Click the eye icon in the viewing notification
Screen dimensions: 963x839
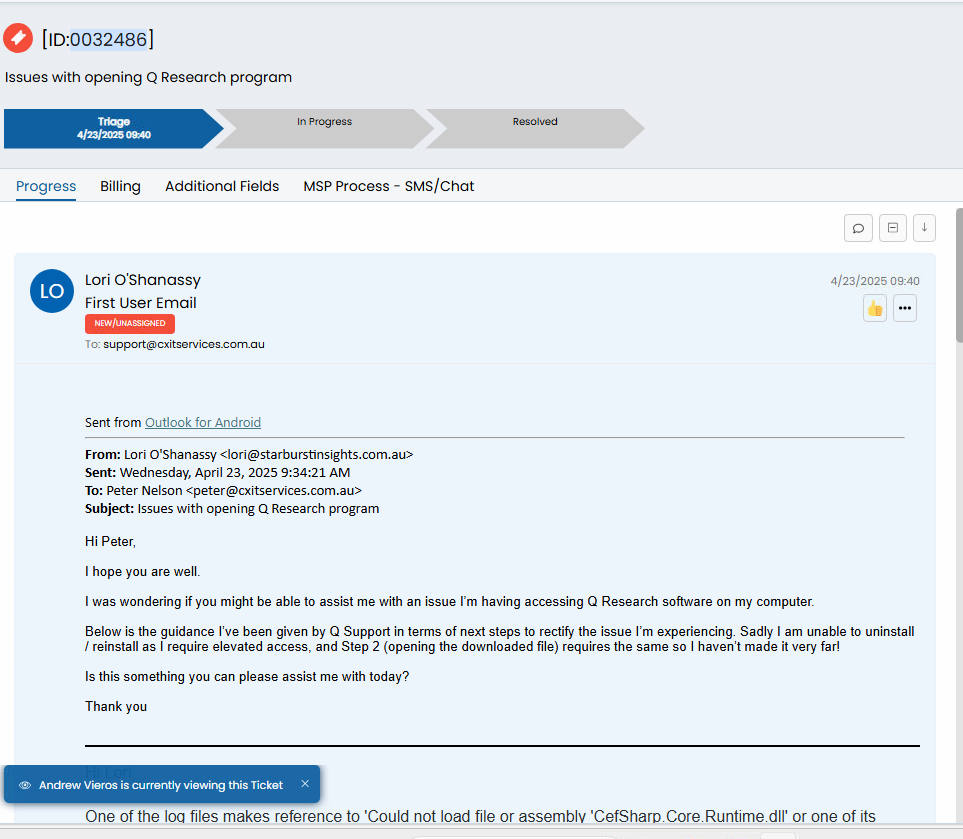25,785
